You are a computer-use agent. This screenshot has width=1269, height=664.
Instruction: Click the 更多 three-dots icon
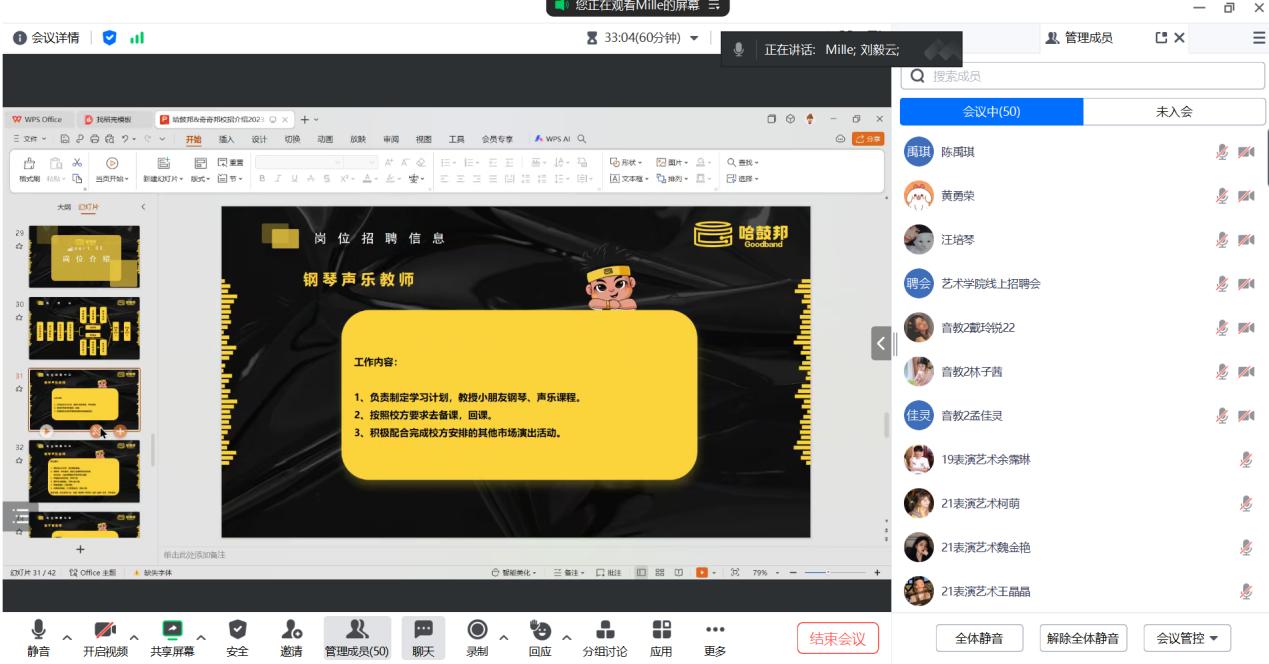tap(714, 629)
